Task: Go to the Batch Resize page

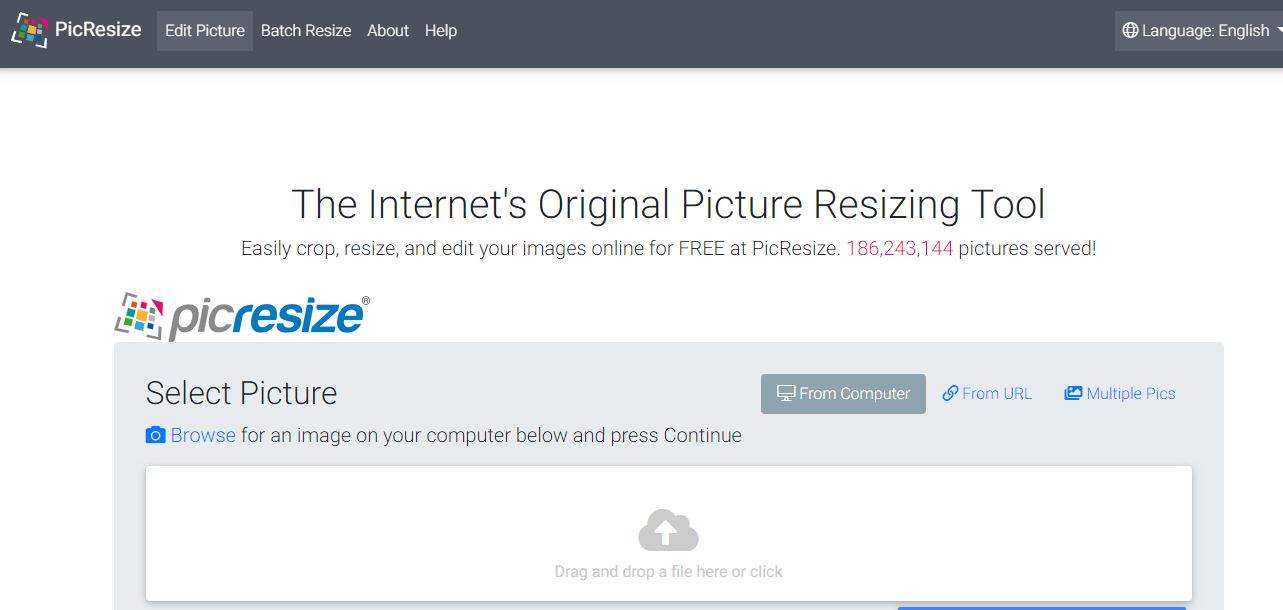Action: click(x=306, y=31)
